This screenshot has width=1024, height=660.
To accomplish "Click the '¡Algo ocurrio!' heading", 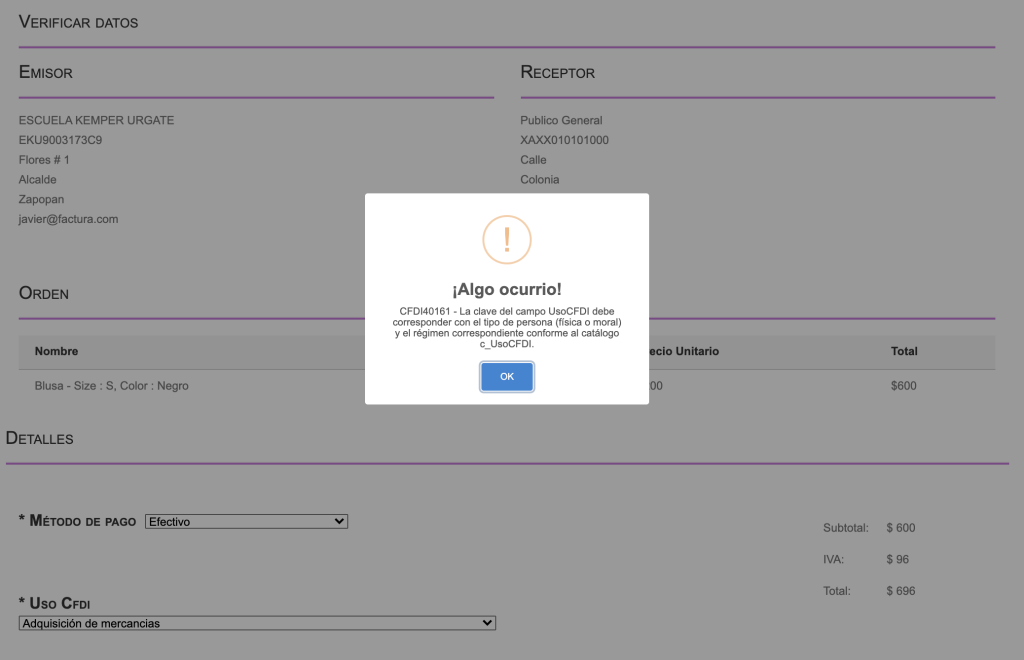I will click(507, 289).
